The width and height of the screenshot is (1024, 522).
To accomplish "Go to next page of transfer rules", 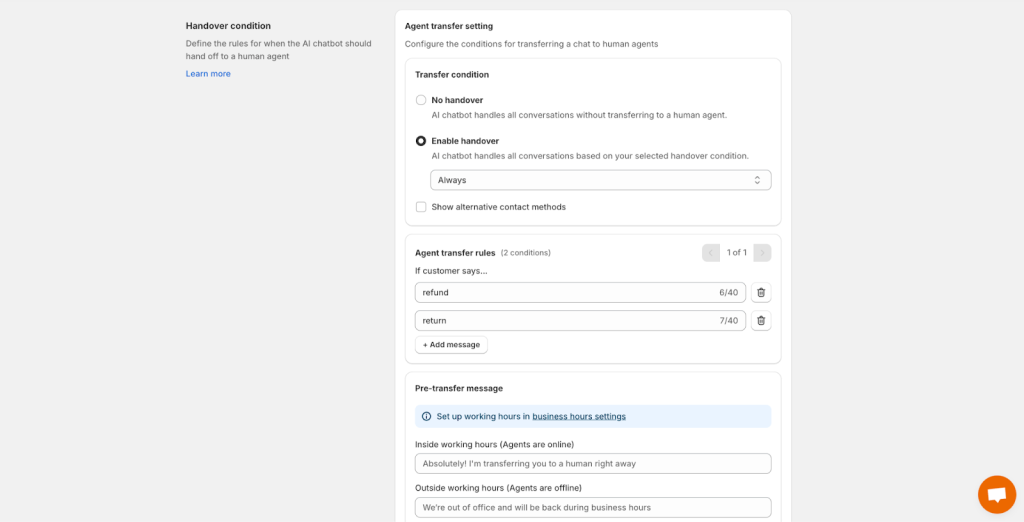I will [762, 253].
